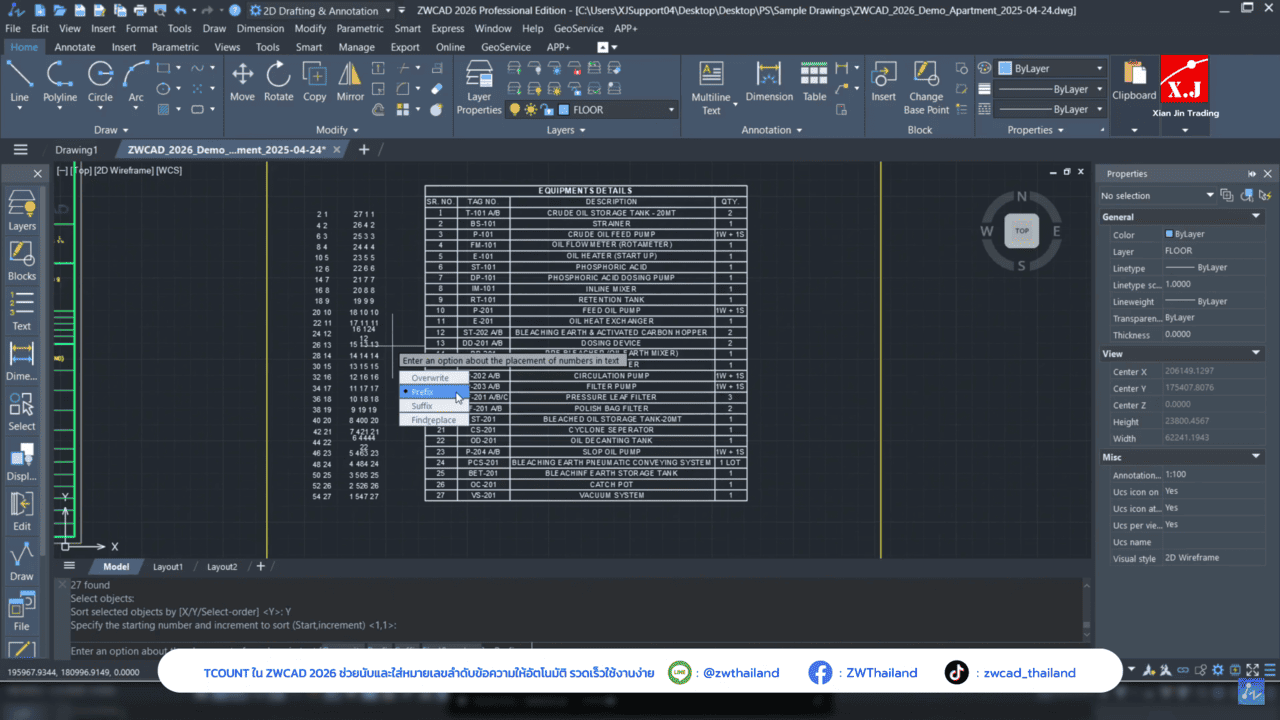The height and width of the screenshot is (720, 1280).
Task: Click the TOP face of view cube
Action: 1021,231
